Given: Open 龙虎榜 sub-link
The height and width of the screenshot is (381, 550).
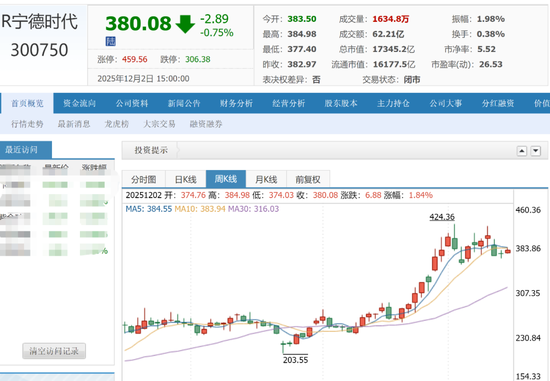Looking at the screenshot, I should (x=116, y=124).
